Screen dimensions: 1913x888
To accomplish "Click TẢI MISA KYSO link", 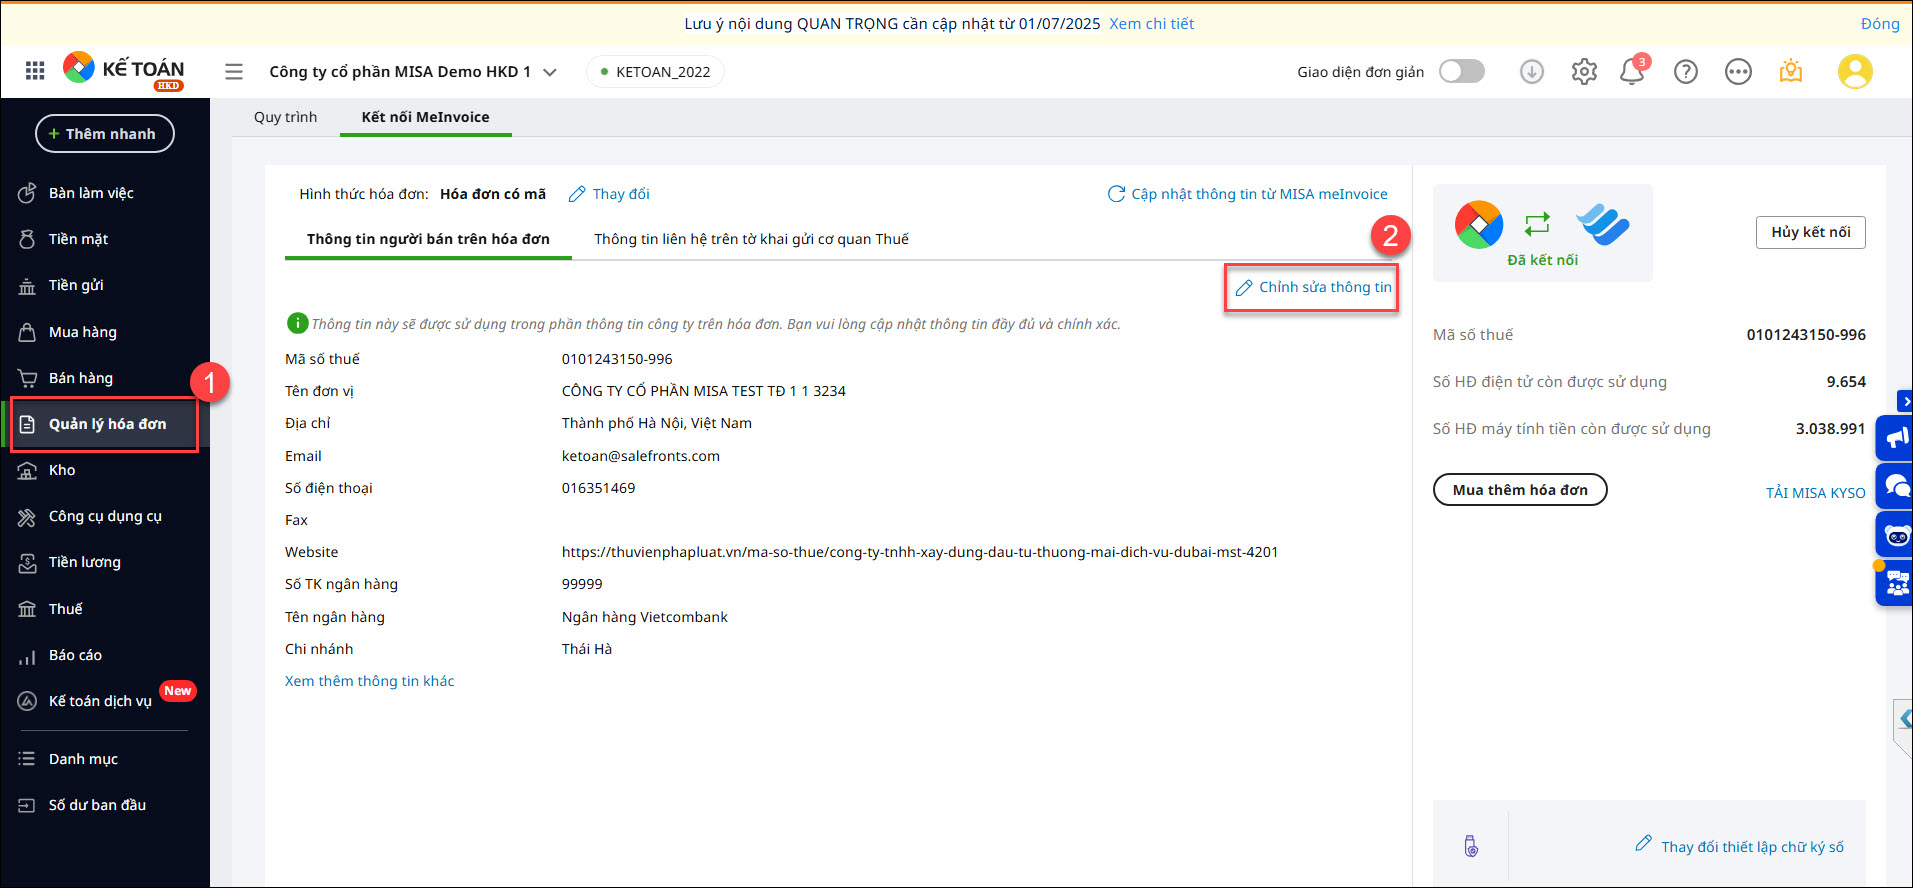I will tap(1815, 493).
